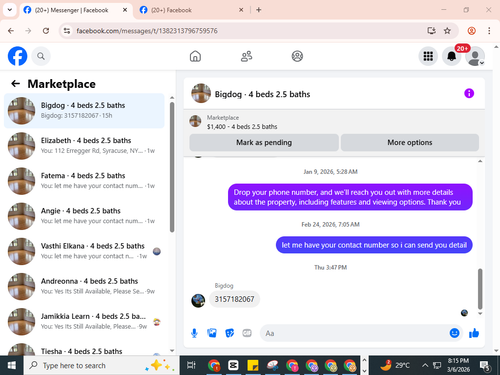Screen dimensions: 500x375
Task: Click the $1,400 - 4 beds 2.5 baths listing text
Action: tap(242, 127)
